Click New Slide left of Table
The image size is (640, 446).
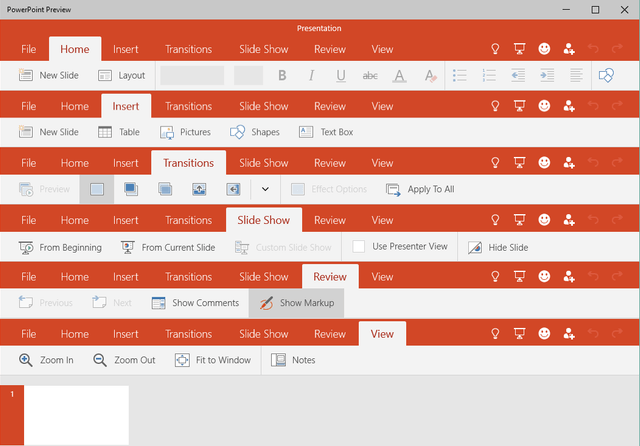click(x=49, y=132)
